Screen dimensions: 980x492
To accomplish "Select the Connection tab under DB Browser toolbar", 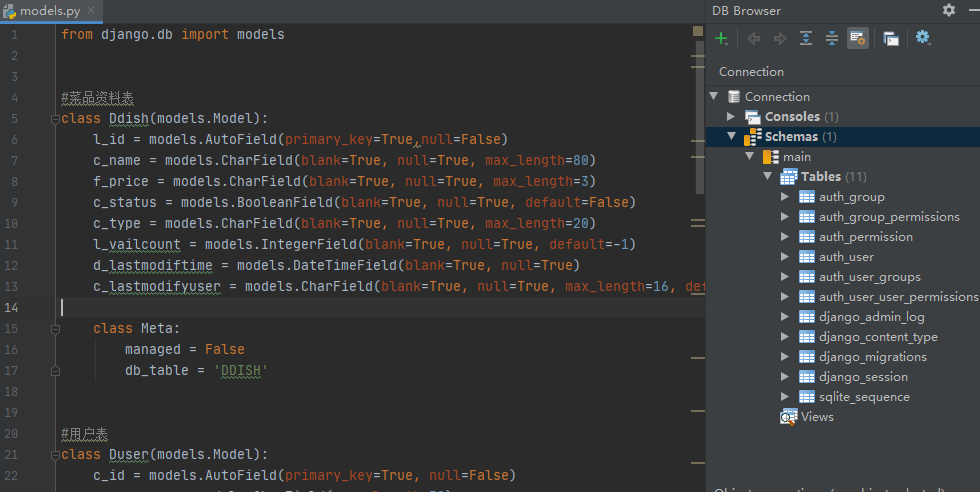I will (x=751, y=72).
